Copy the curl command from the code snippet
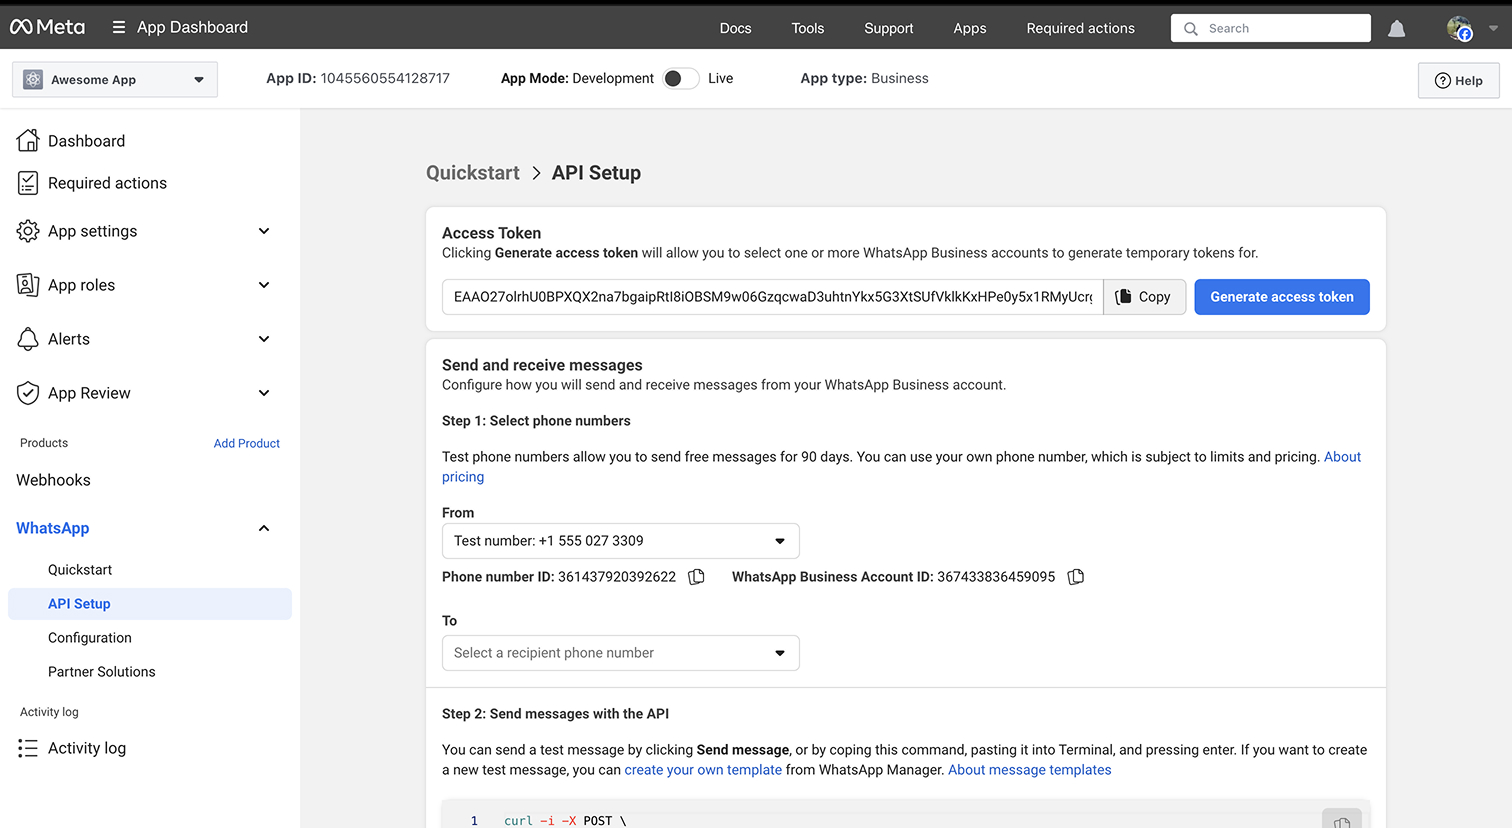Viewport: 1512px width, 828px height. click(1342, 819)
